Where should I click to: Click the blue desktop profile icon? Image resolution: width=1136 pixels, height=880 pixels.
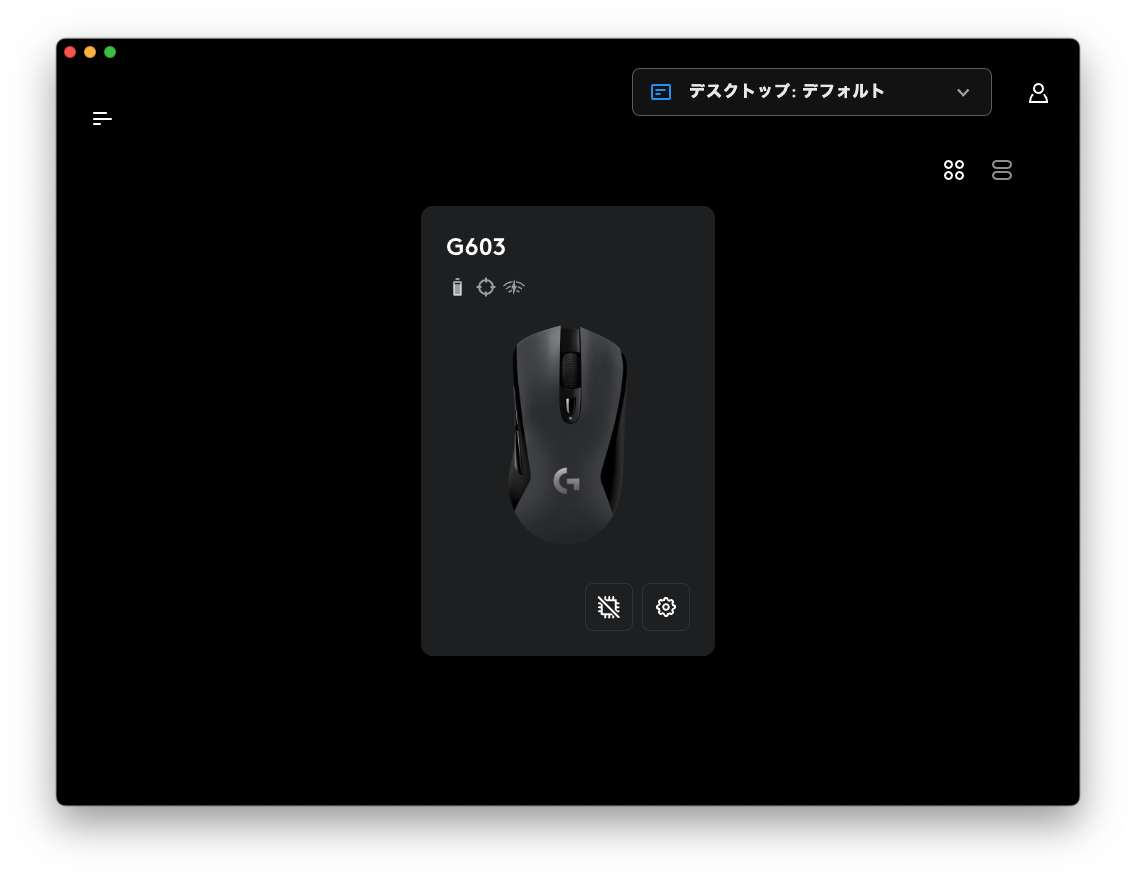coord(661,92)
